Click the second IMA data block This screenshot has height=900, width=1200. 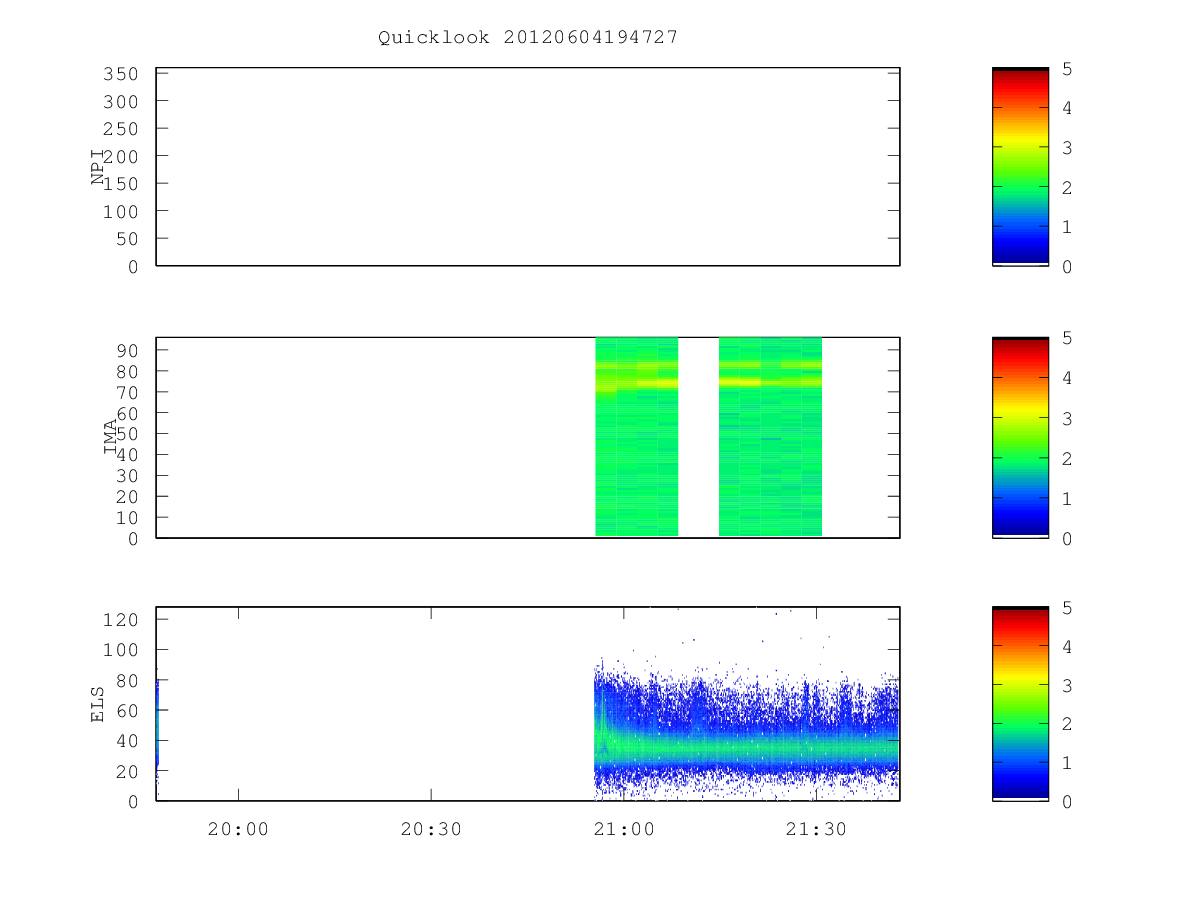coord(770,437)
